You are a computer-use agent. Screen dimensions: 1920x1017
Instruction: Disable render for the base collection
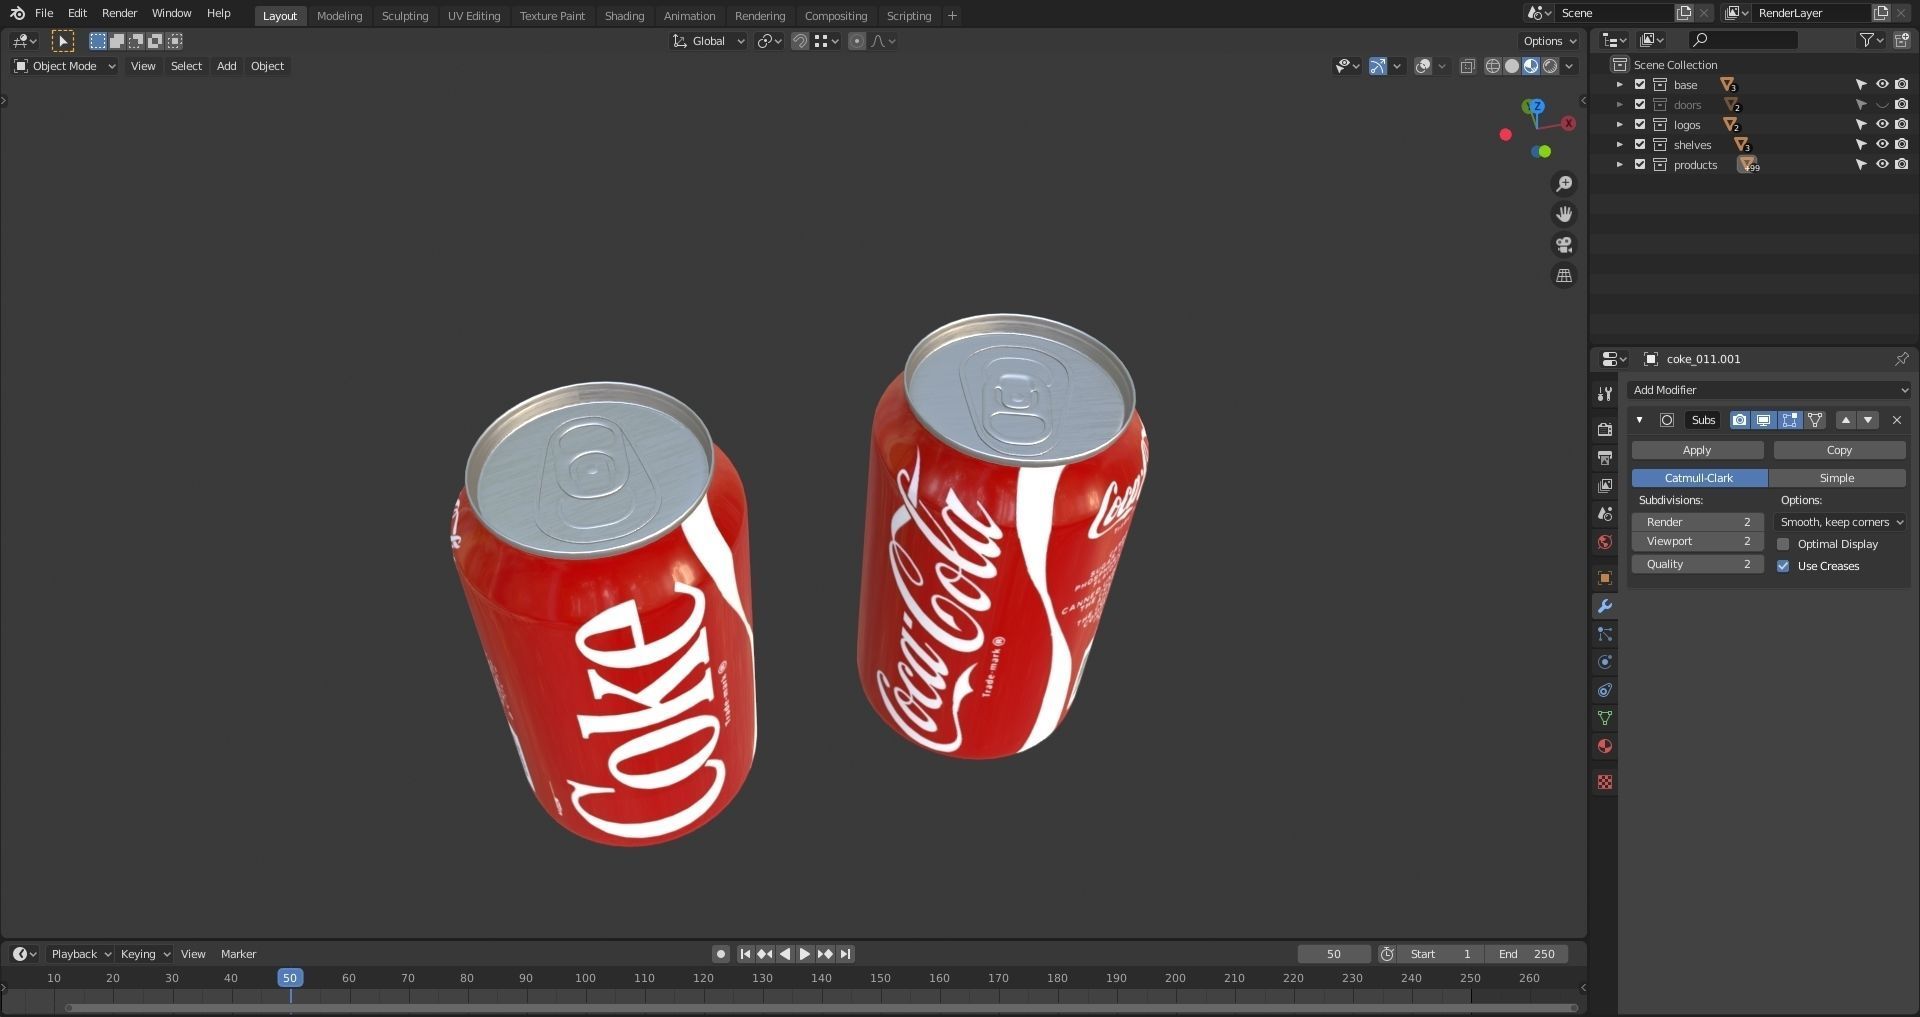(x=1902, y=85)
